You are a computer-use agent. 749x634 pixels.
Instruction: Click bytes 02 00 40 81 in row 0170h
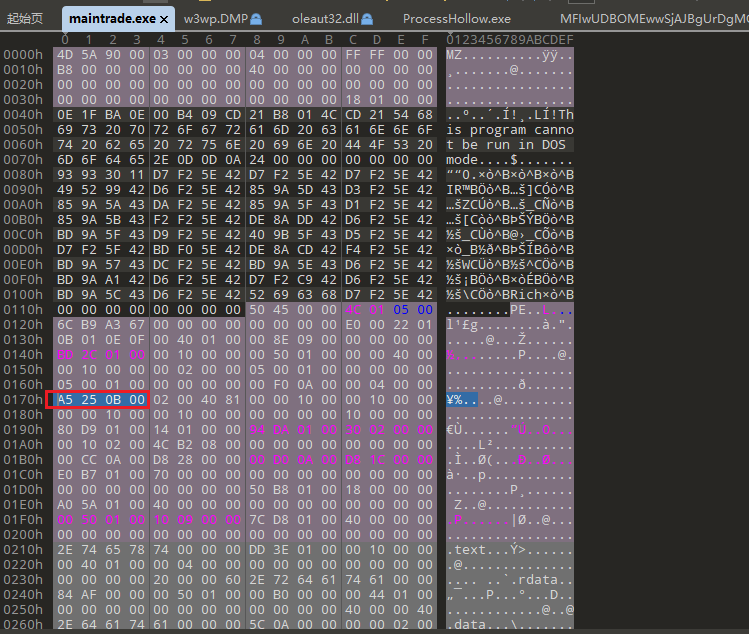coord(197,399)
